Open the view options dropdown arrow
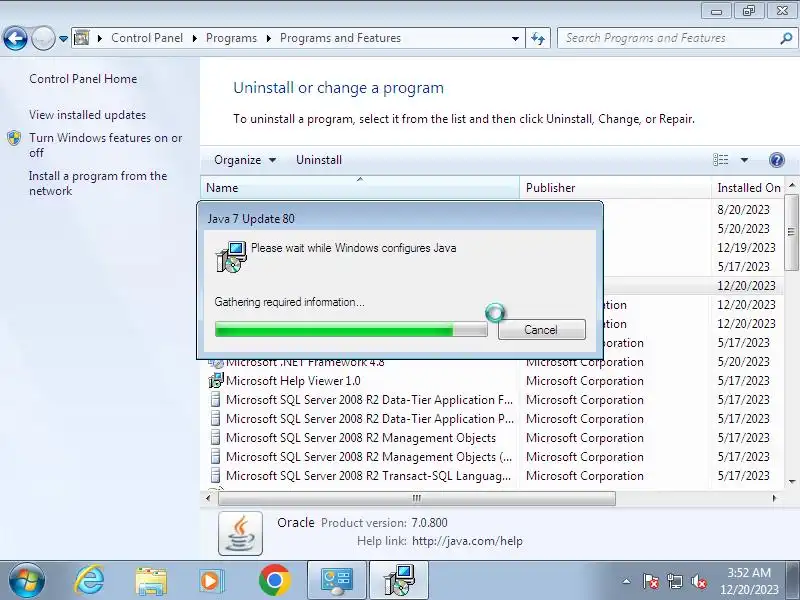 tap(744, 160)
